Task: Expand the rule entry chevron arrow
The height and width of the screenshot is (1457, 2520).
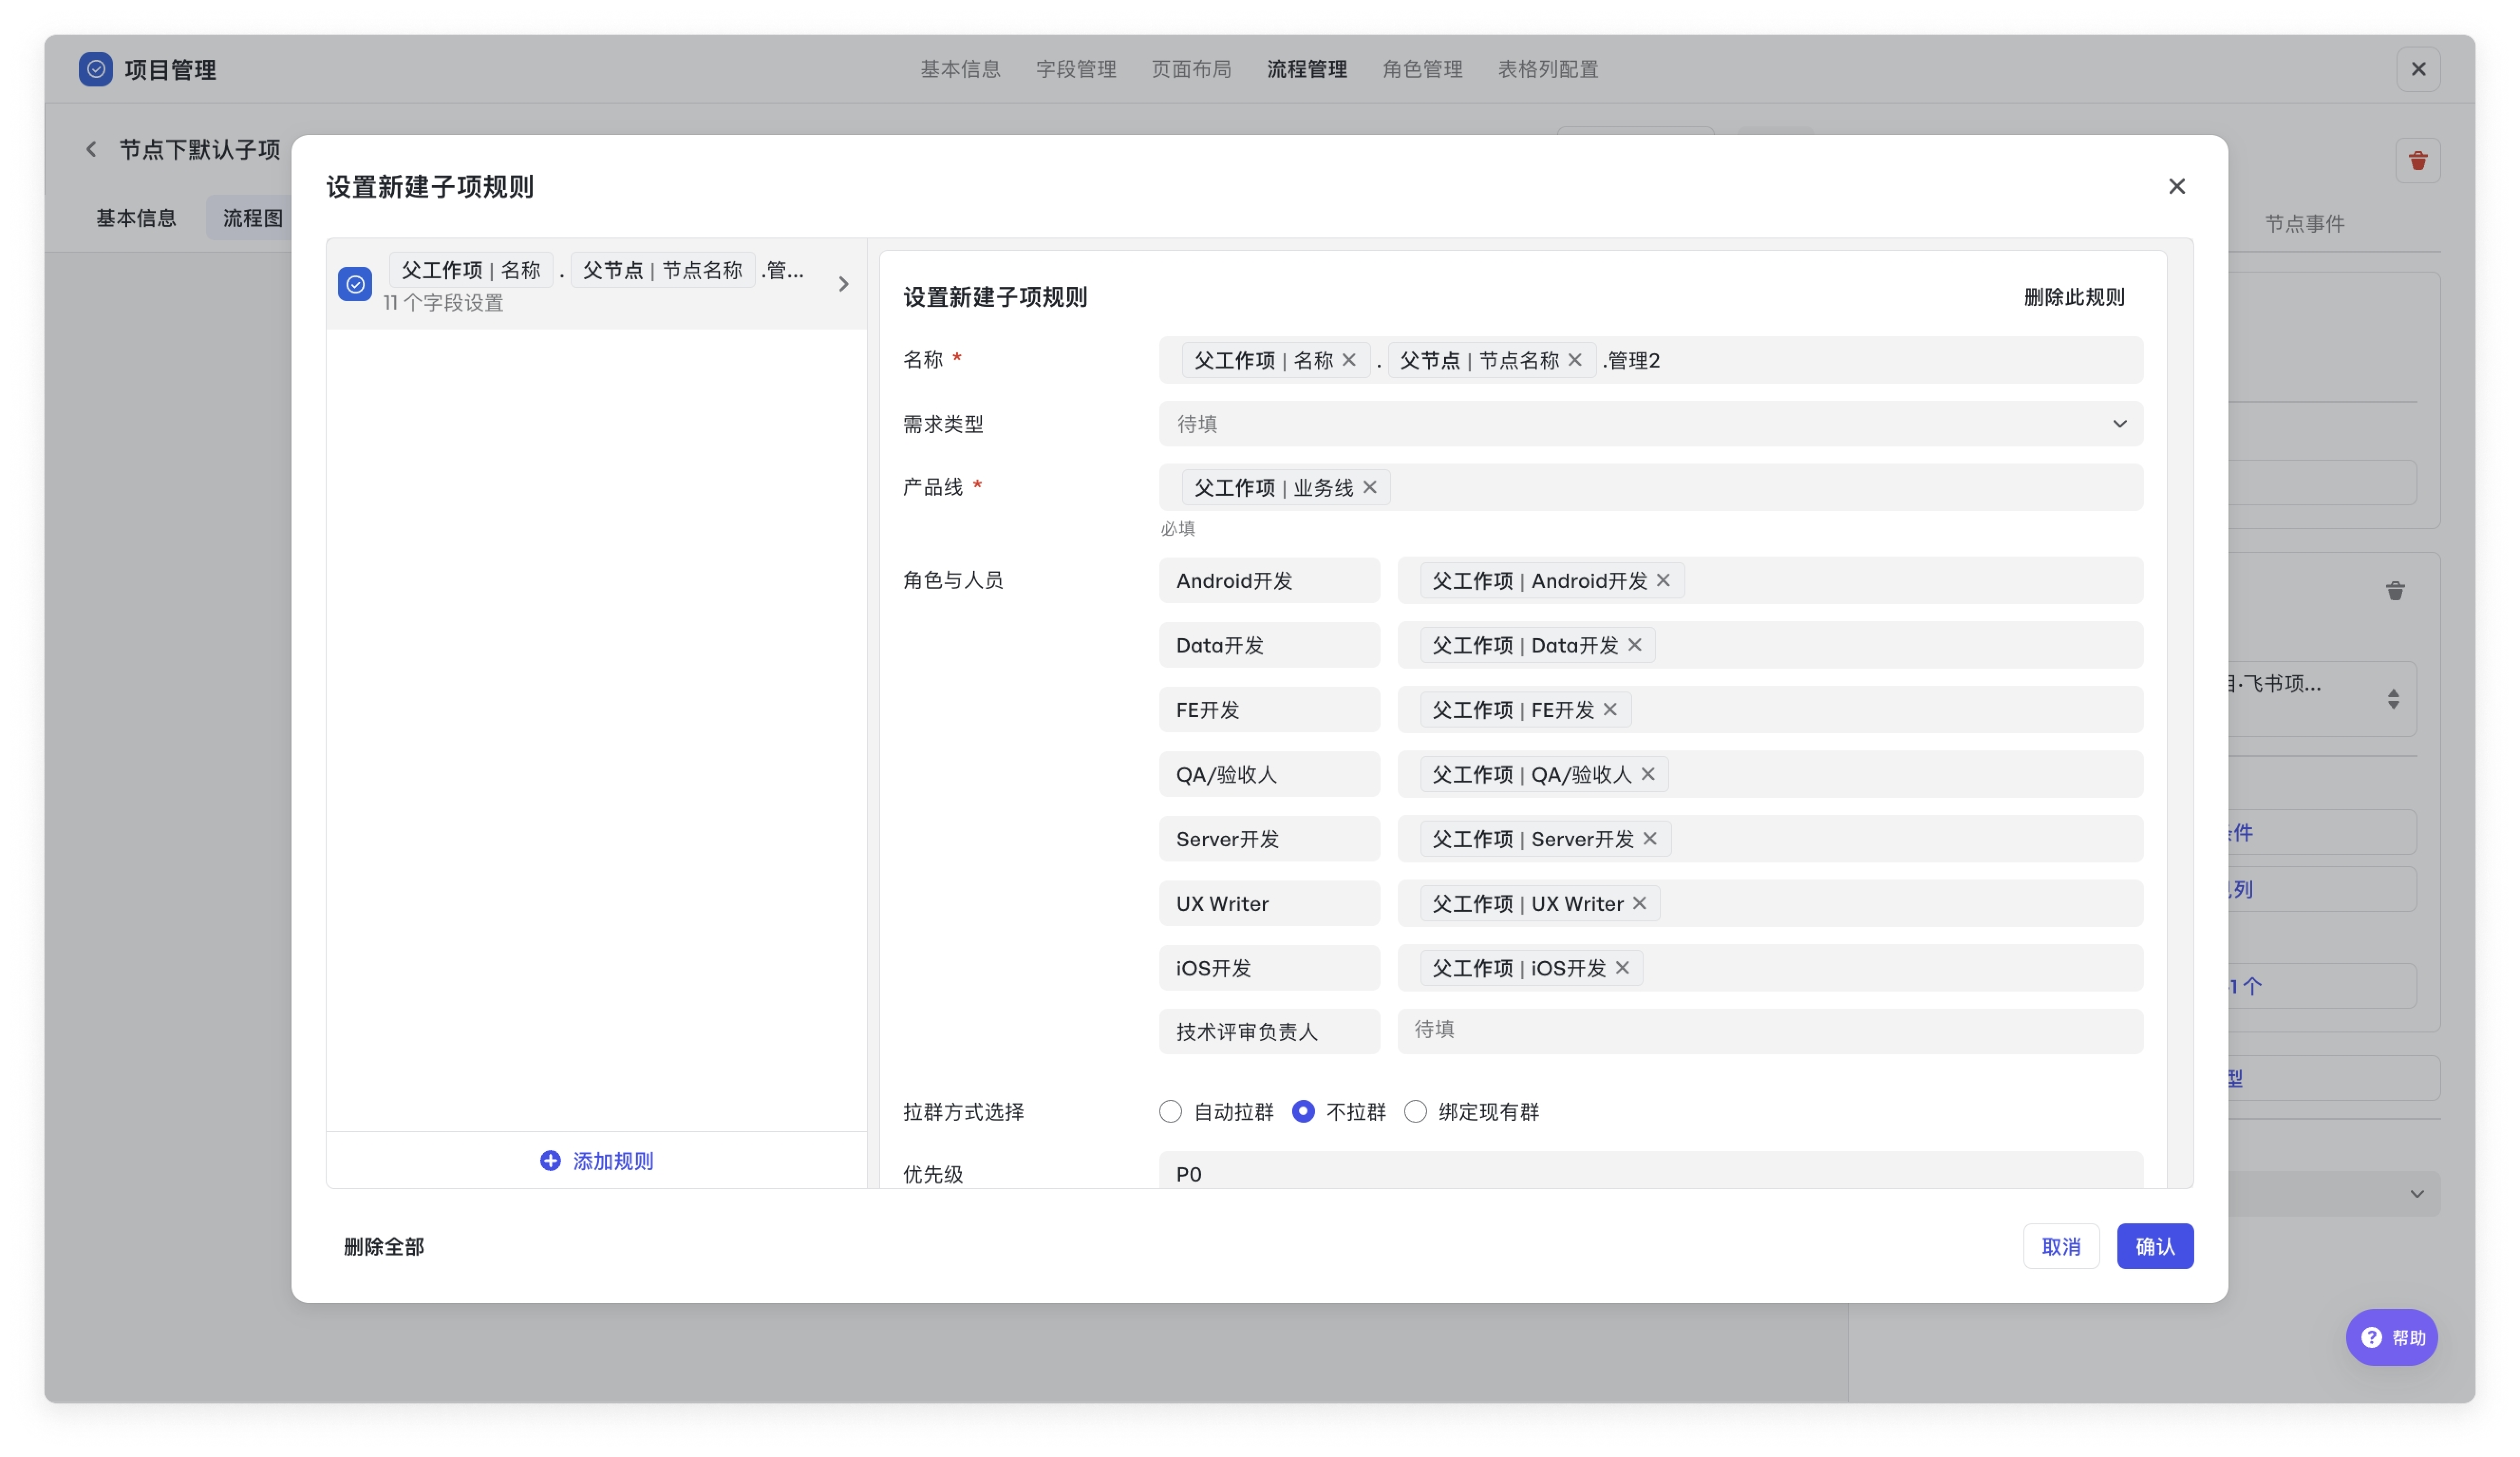Action: tap(843, 284)
